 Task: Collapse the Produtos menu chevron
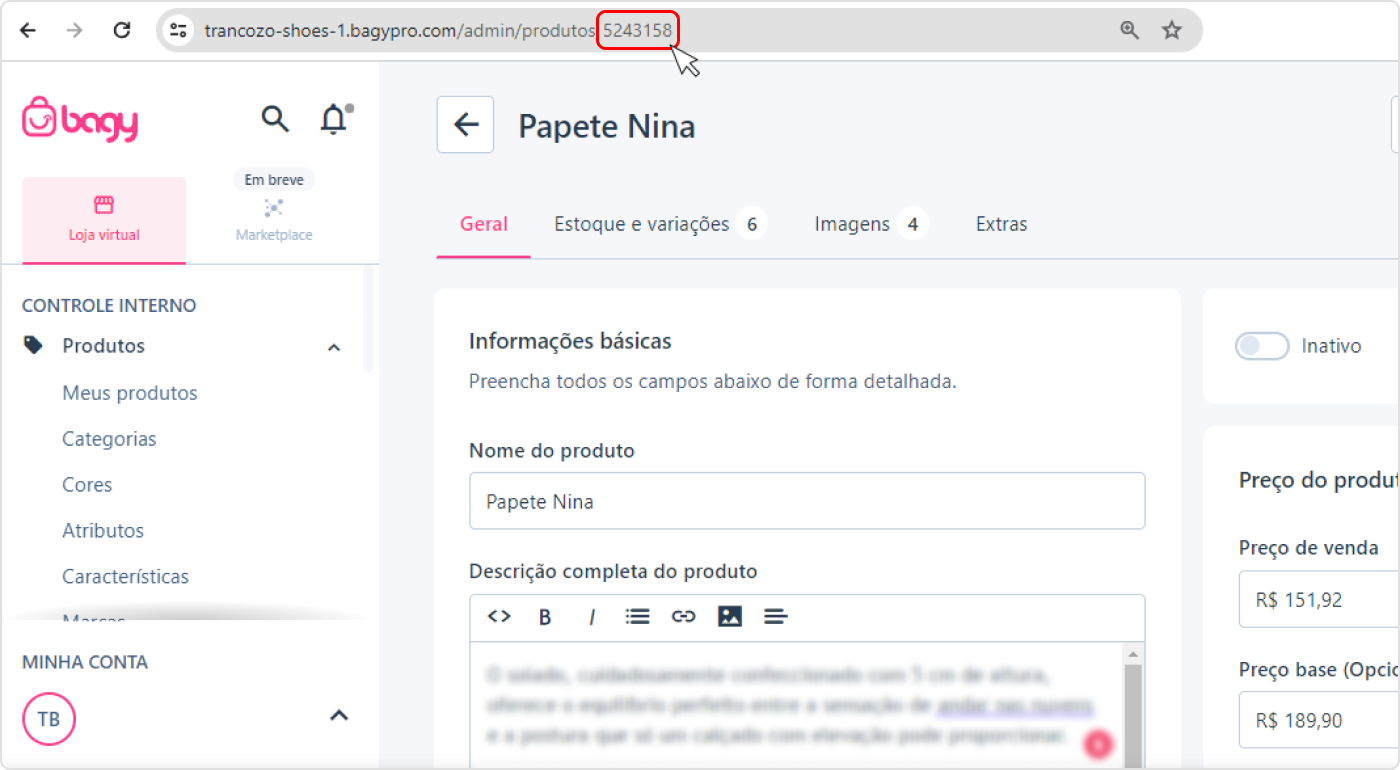point(334,347)
